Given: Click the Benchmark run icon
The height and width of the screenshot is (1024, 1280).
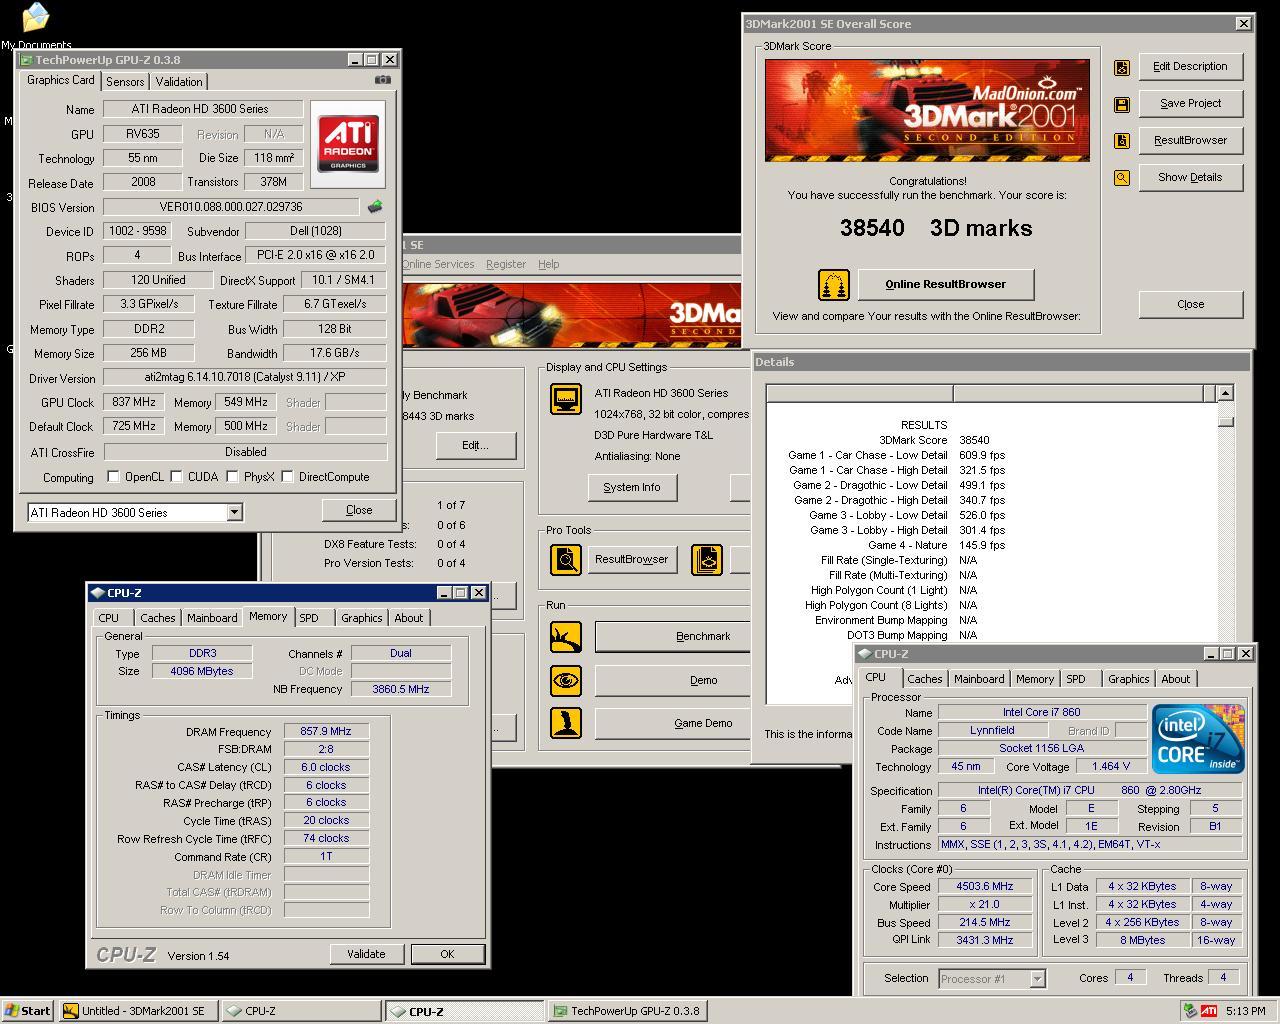Looking at the screenshot, I should coord(566,636).
